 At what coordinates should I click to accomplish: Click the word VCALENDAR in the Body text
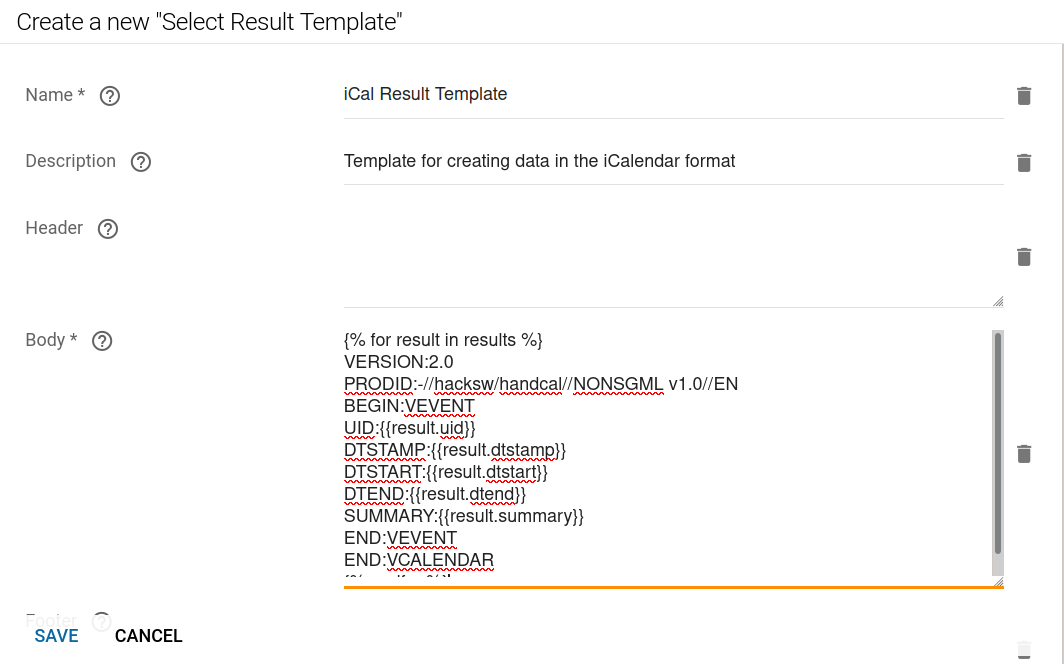pos(438,560)
